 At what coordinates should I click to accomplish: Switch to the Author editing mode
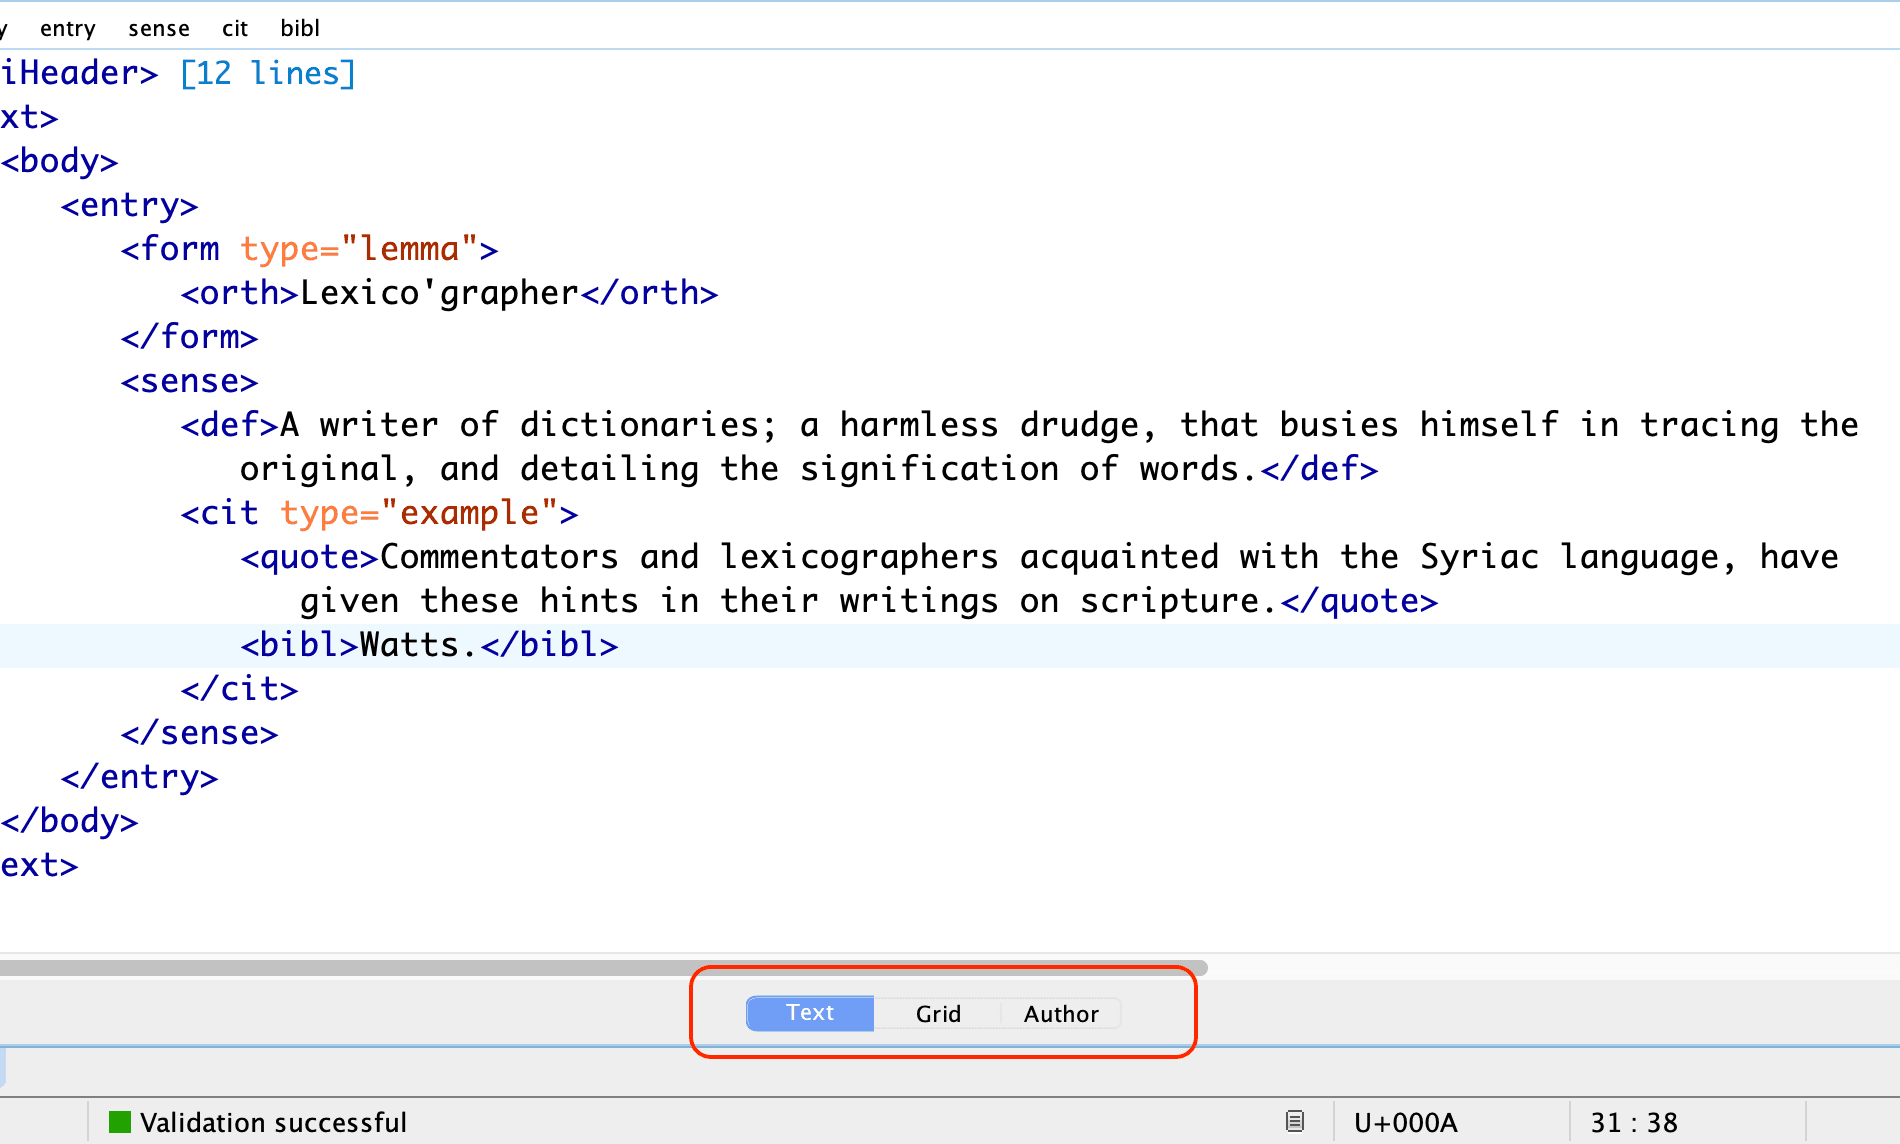[x=1060, y=1014]
